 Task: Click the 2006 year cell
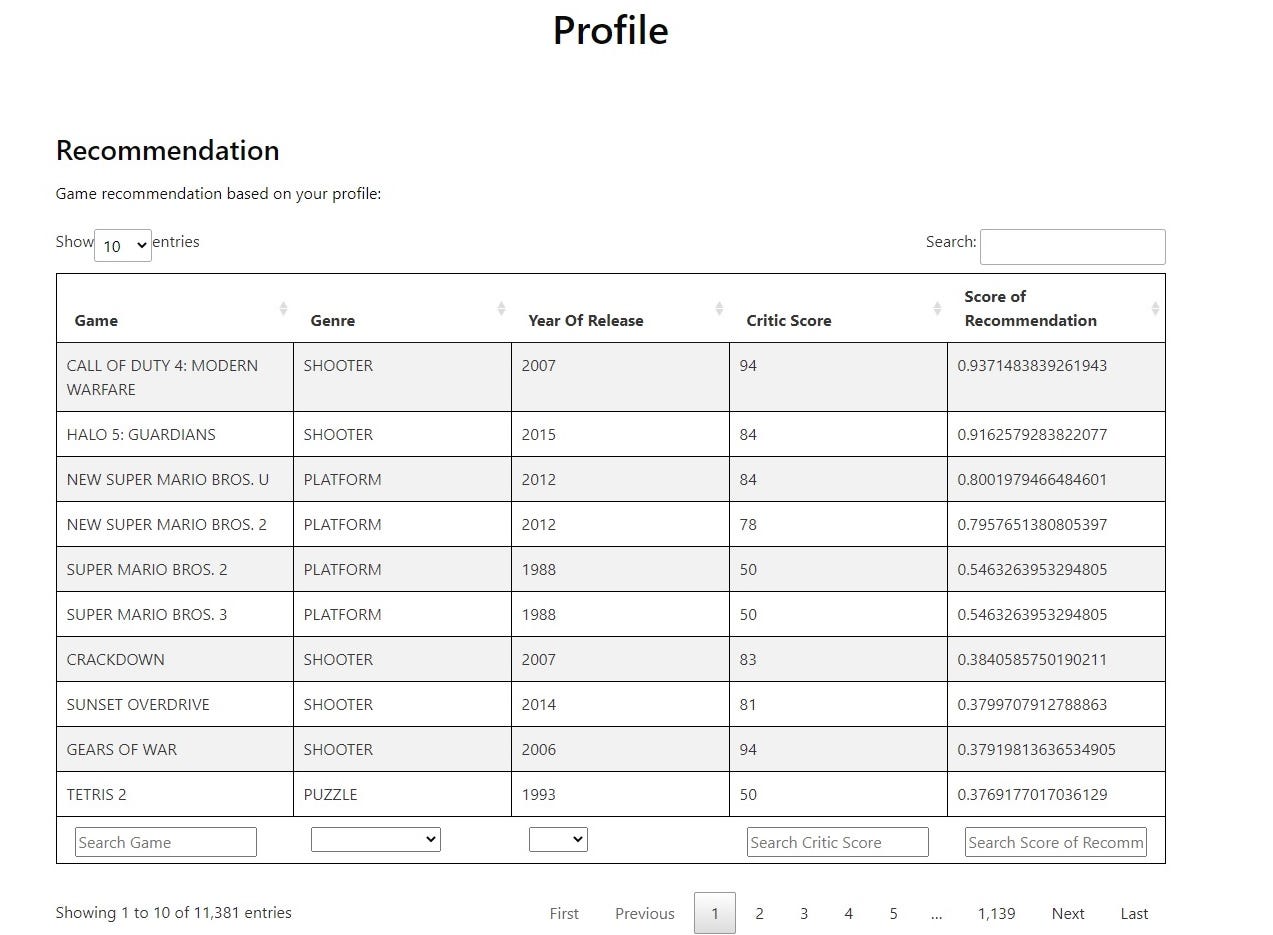point(620,749)
